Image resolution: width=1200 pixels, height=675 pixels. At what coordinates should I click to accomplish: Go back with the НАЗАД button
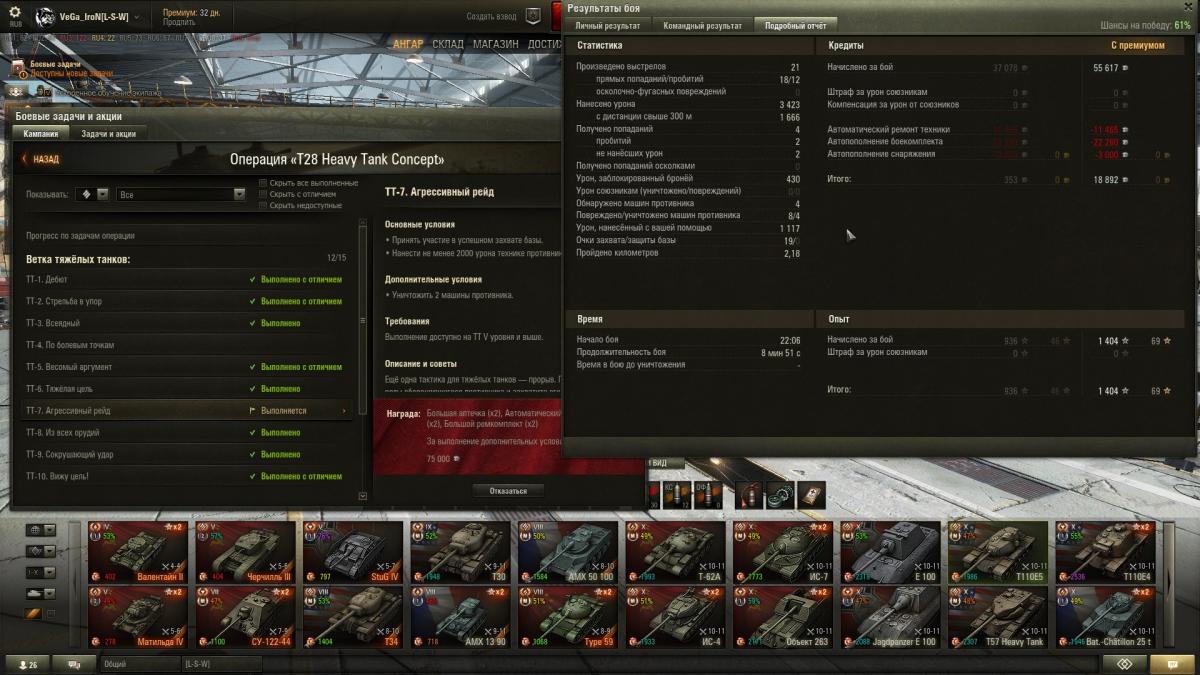[x=41, y=159]
